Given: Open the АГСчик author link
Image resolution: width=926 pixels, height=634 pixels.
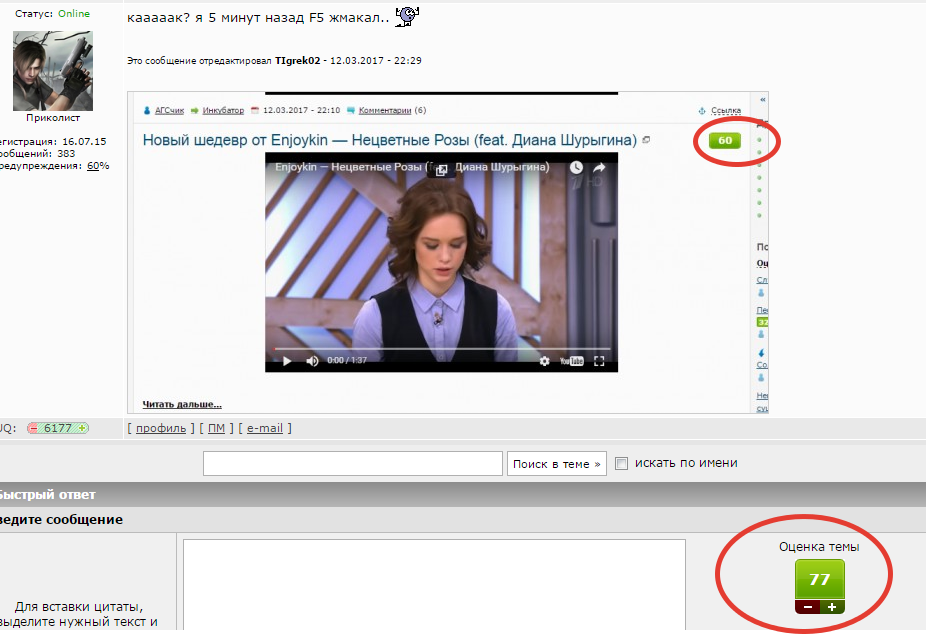Looking at the screenshot, I should [169, 110].
